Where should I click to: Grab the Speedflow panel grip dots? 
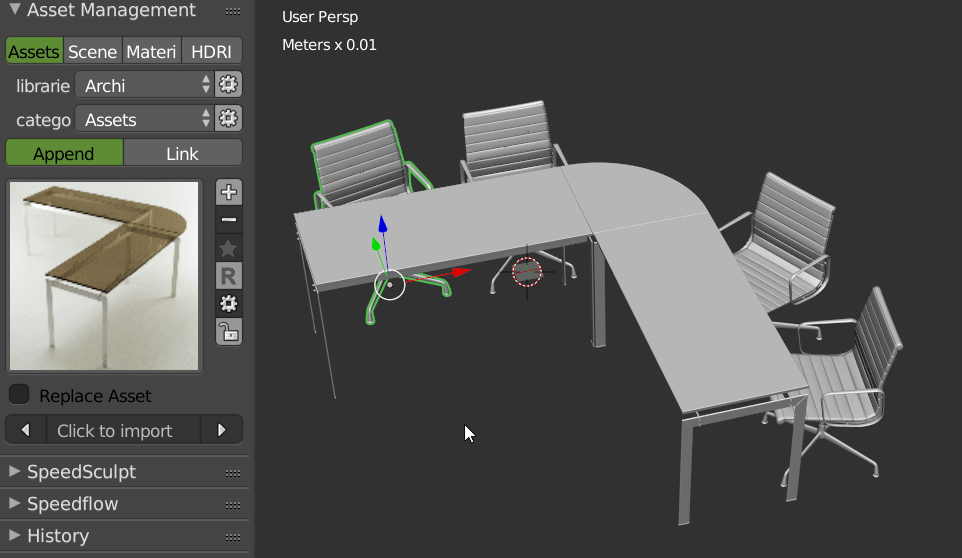pos(233,505)
